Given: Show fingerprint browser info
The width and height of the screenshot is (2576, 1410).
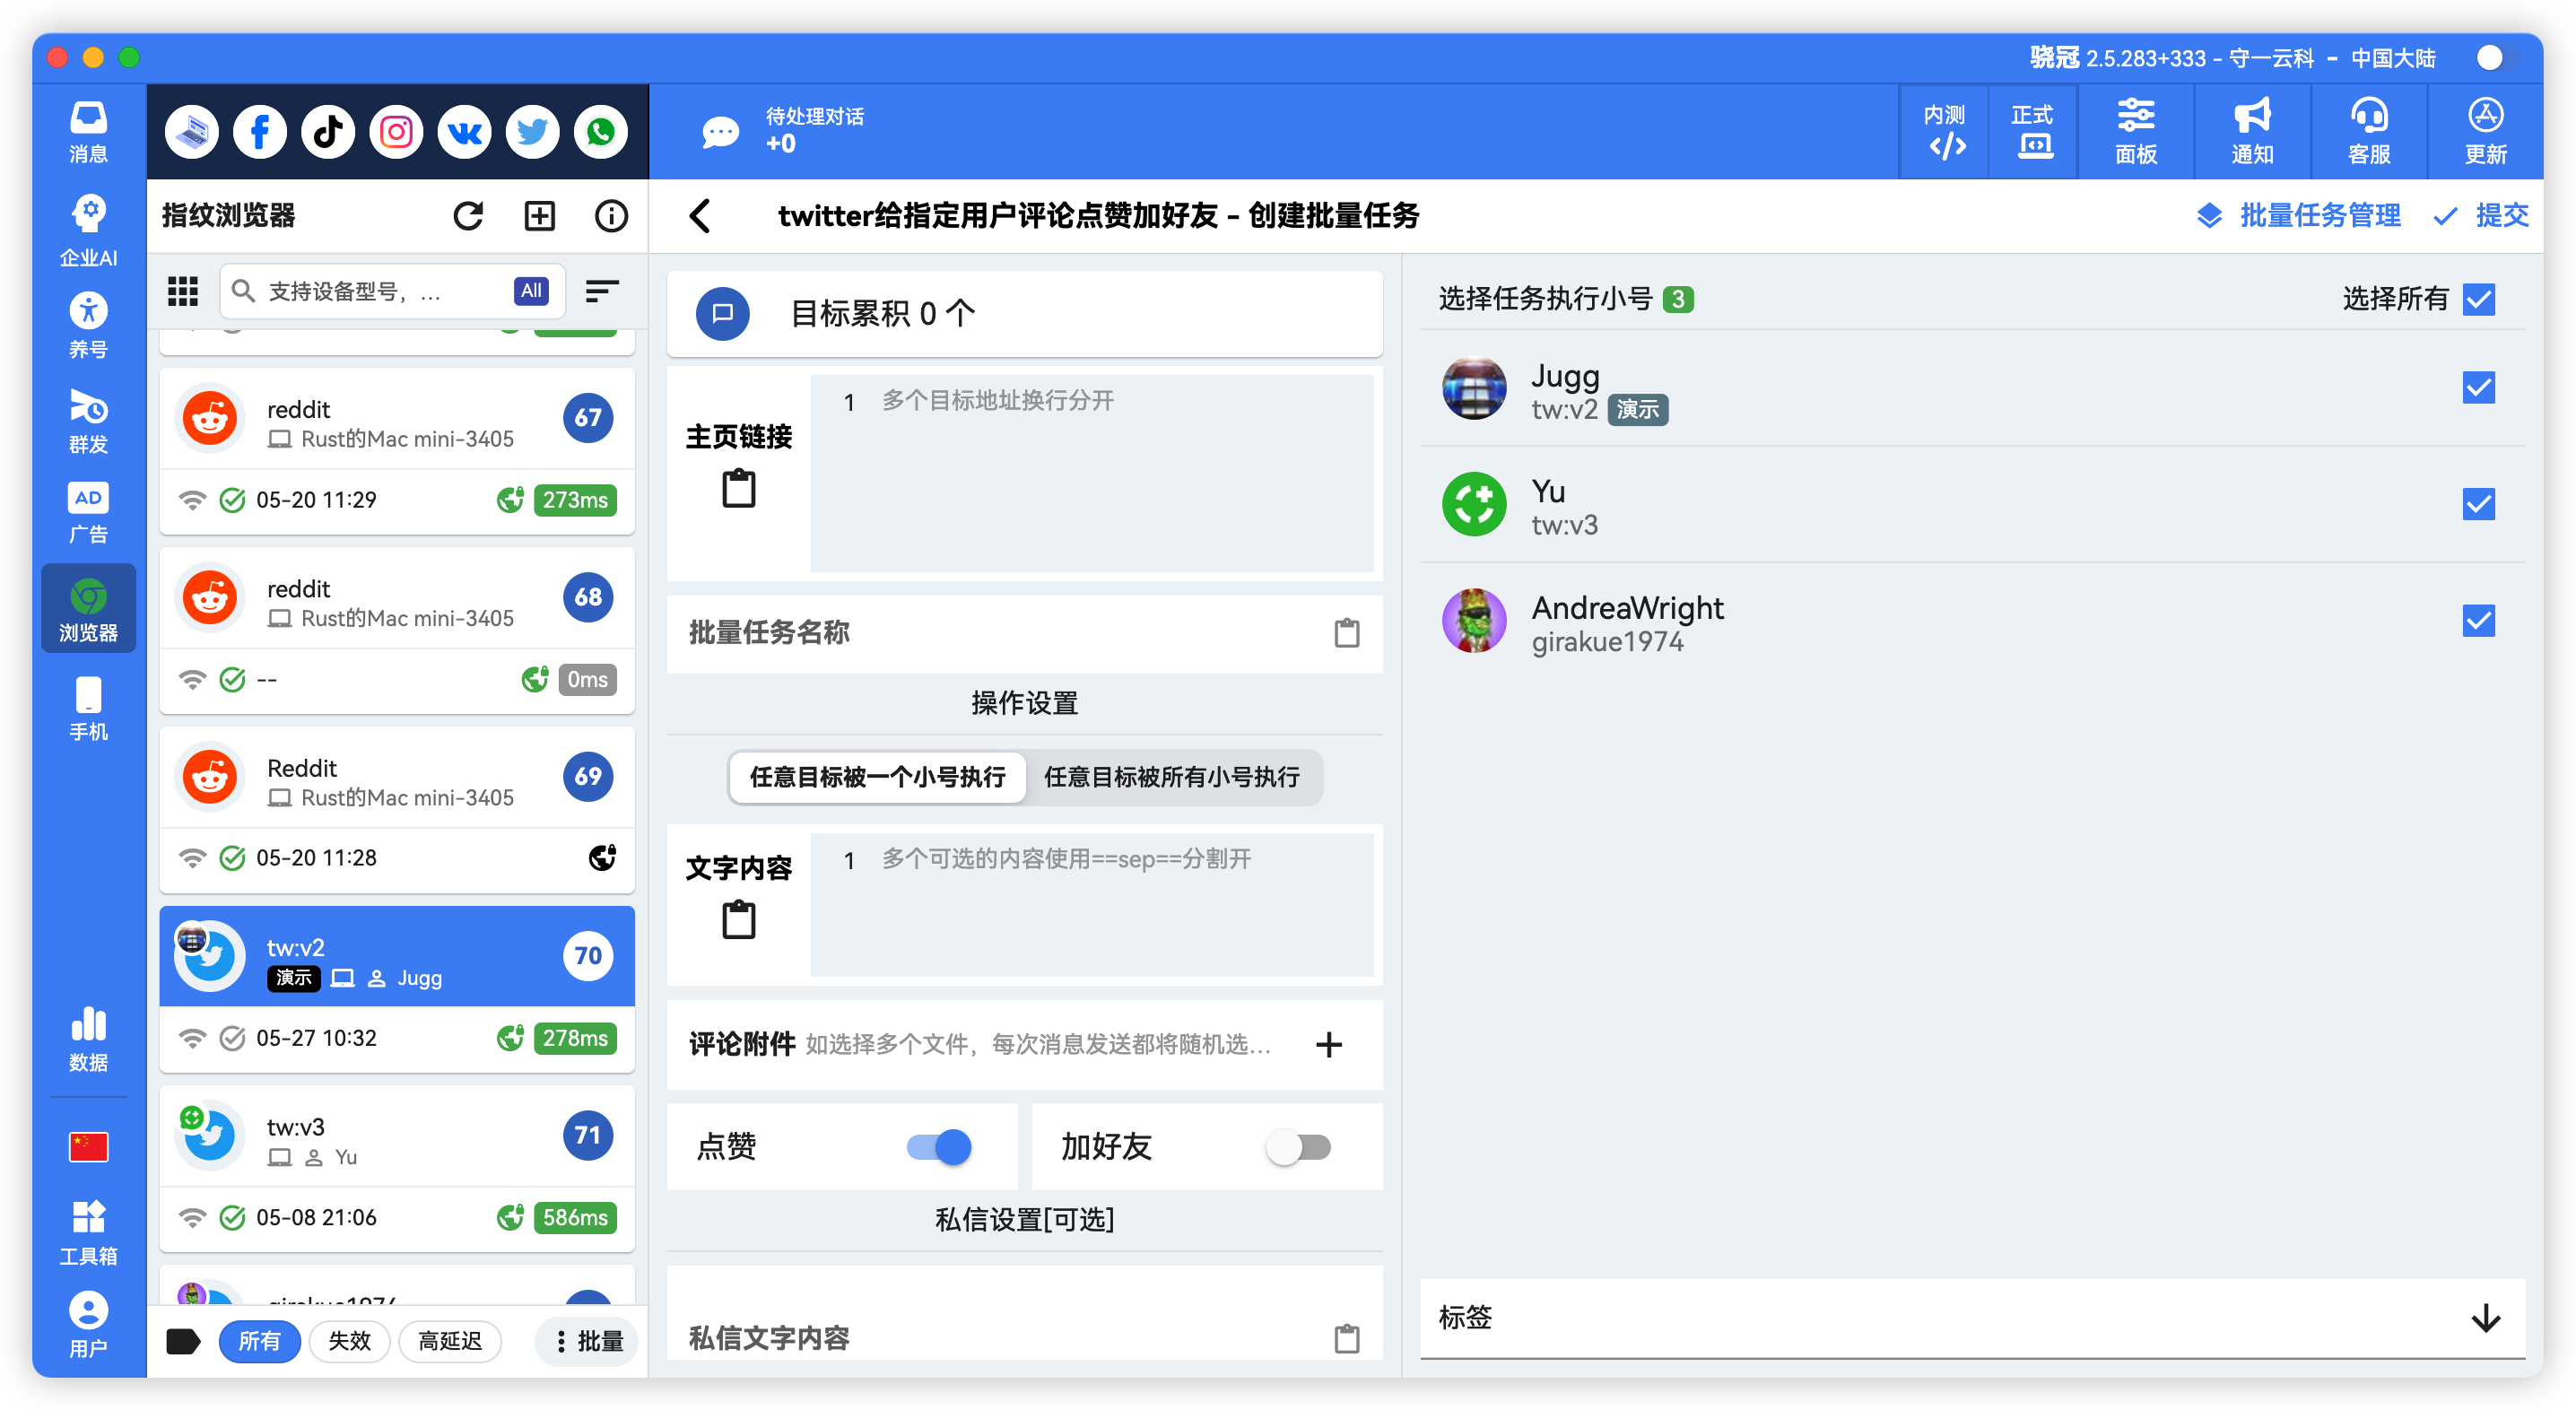Looking at the screenshot, I should coord(611,215).
